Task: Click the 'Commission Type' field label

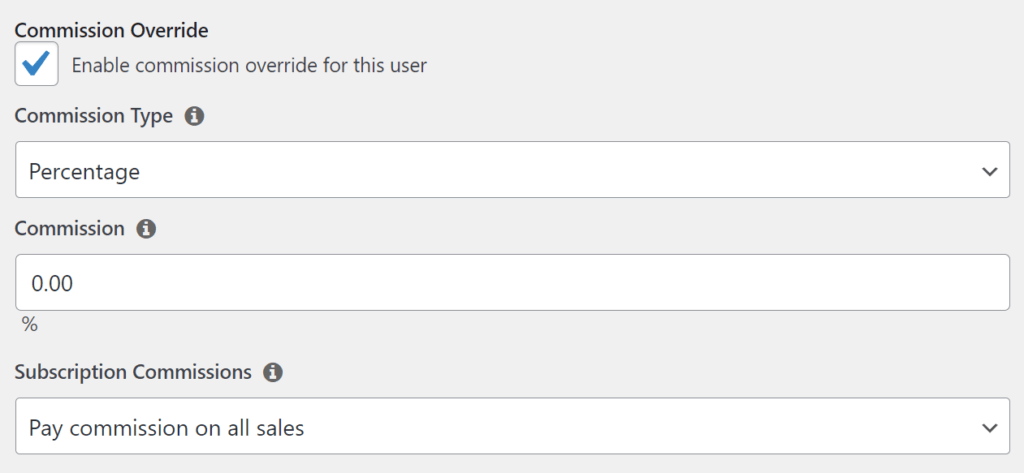Action: [94, 116]
